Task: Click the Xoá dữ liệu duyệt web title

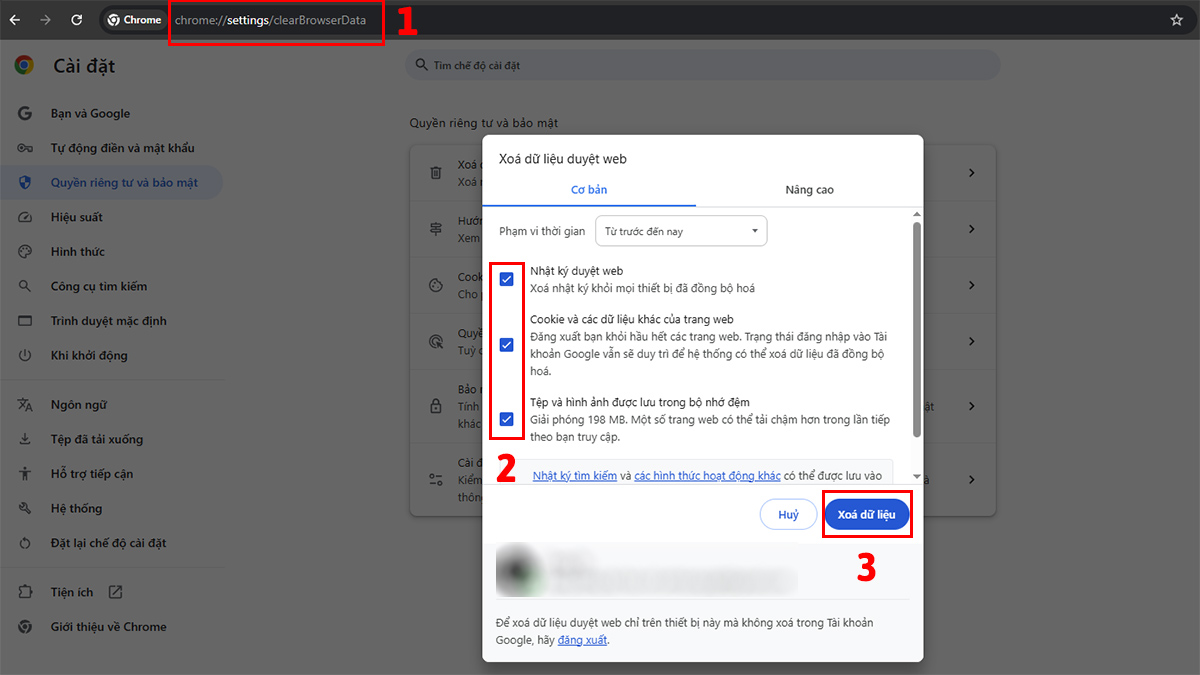Action: click(563, 158)
